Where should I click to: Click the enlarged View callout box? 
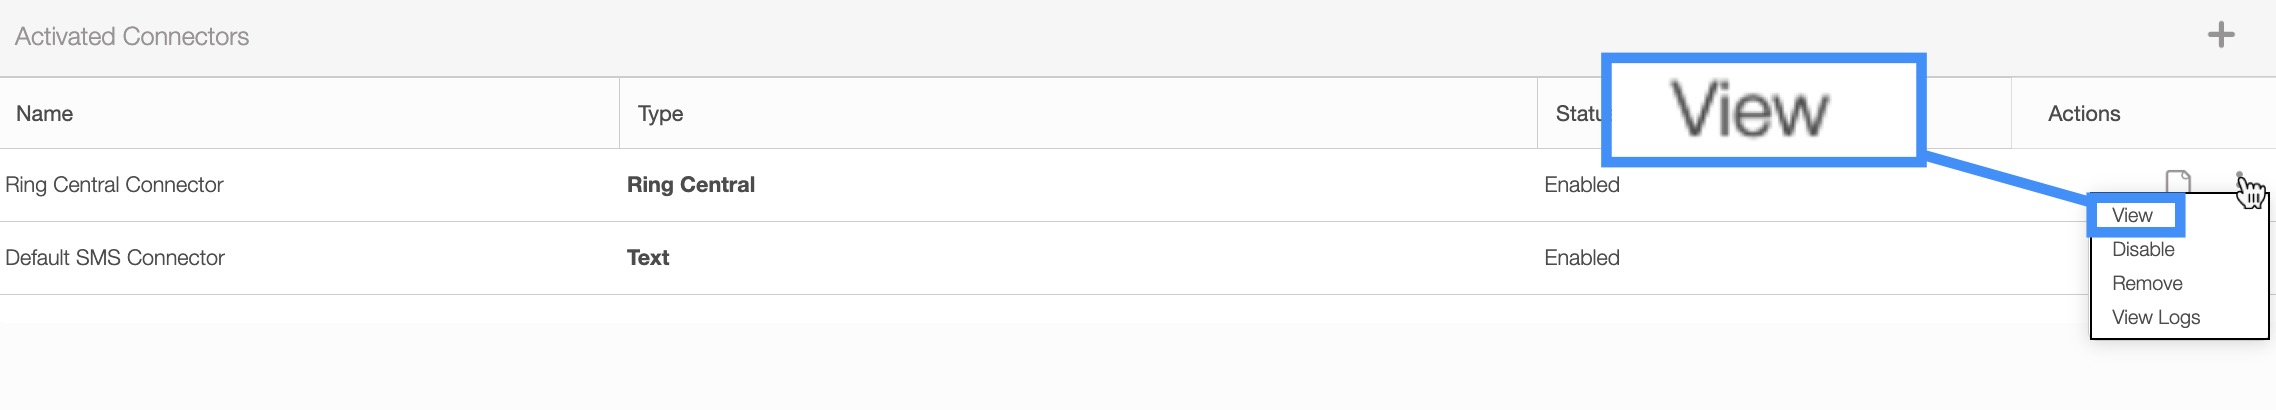click(x=1763, y=109)
